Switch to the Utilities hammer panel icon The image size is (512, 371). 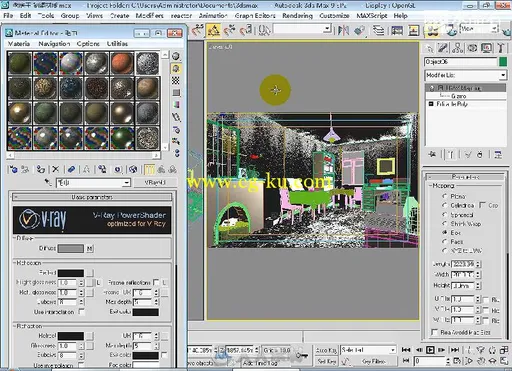tap(500, 48)
